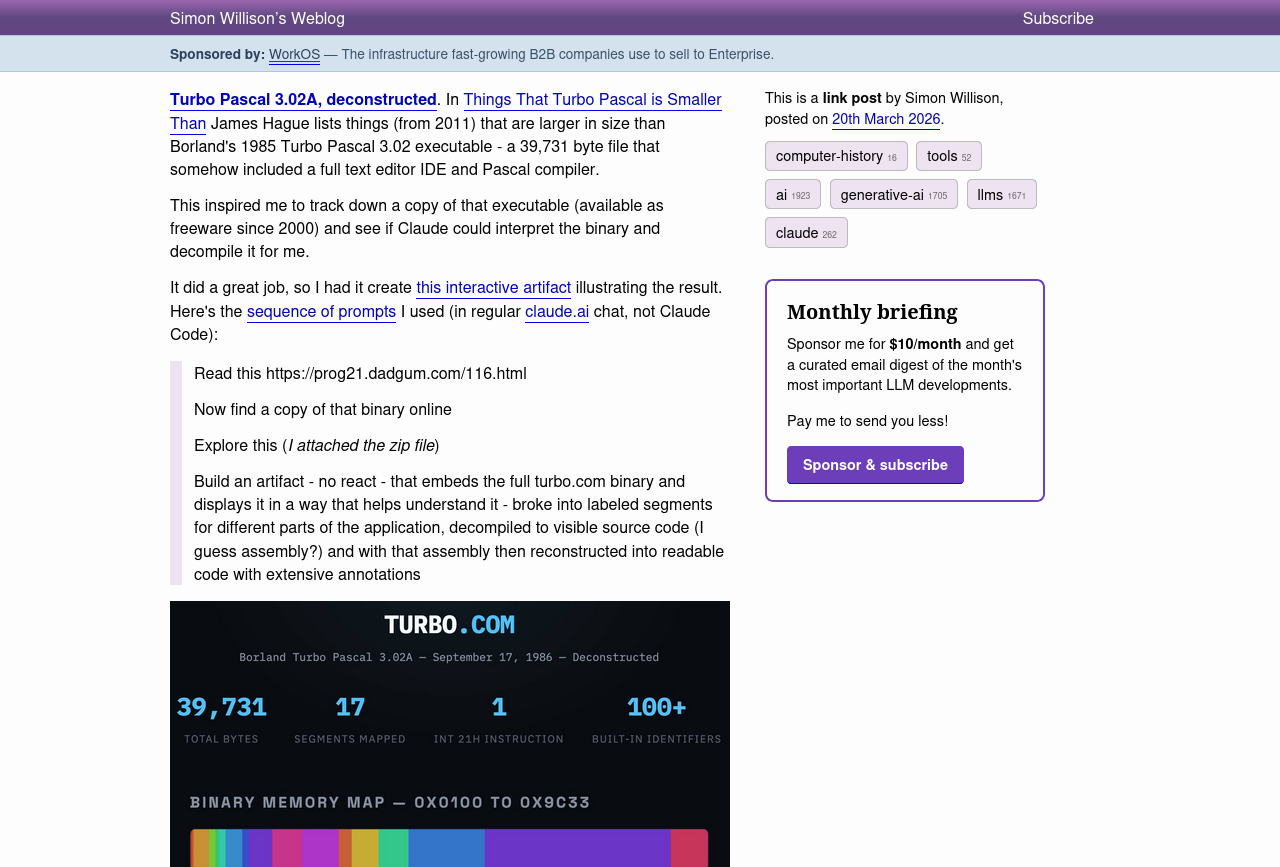Open the claude.ai link
Screen dimensions: 1280x867
click(556, 311)
